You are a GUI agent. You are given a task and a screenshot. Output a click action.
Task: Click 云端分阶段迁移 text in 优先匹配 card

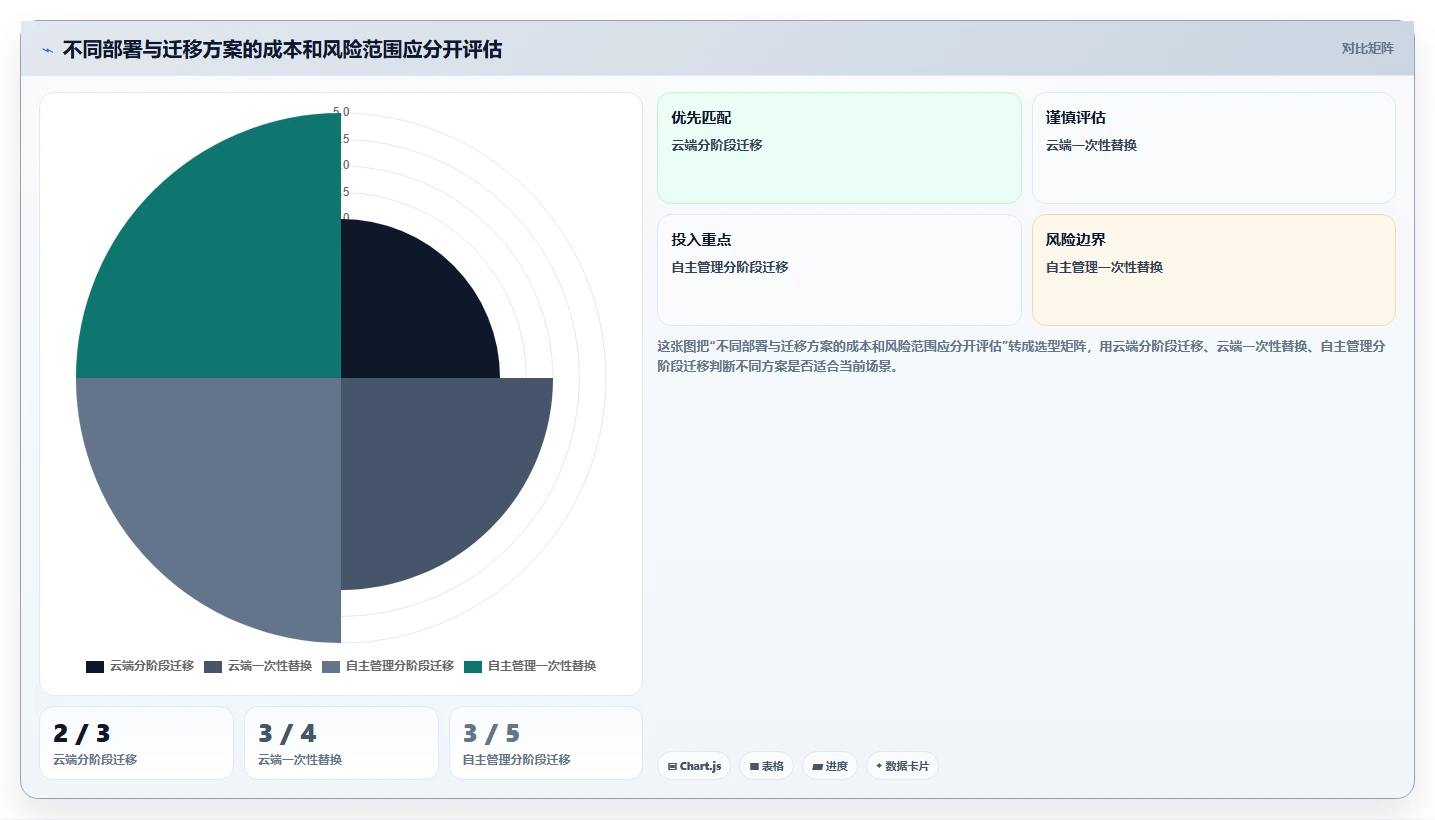pos(717,145)
